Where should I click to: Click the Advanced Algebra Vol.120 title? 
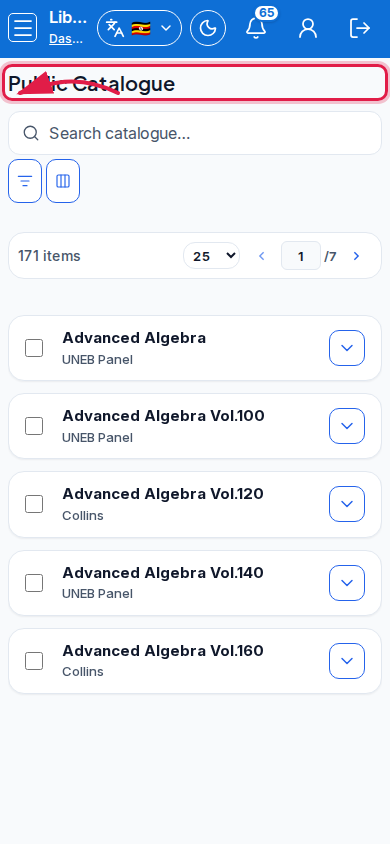point(163,494)
